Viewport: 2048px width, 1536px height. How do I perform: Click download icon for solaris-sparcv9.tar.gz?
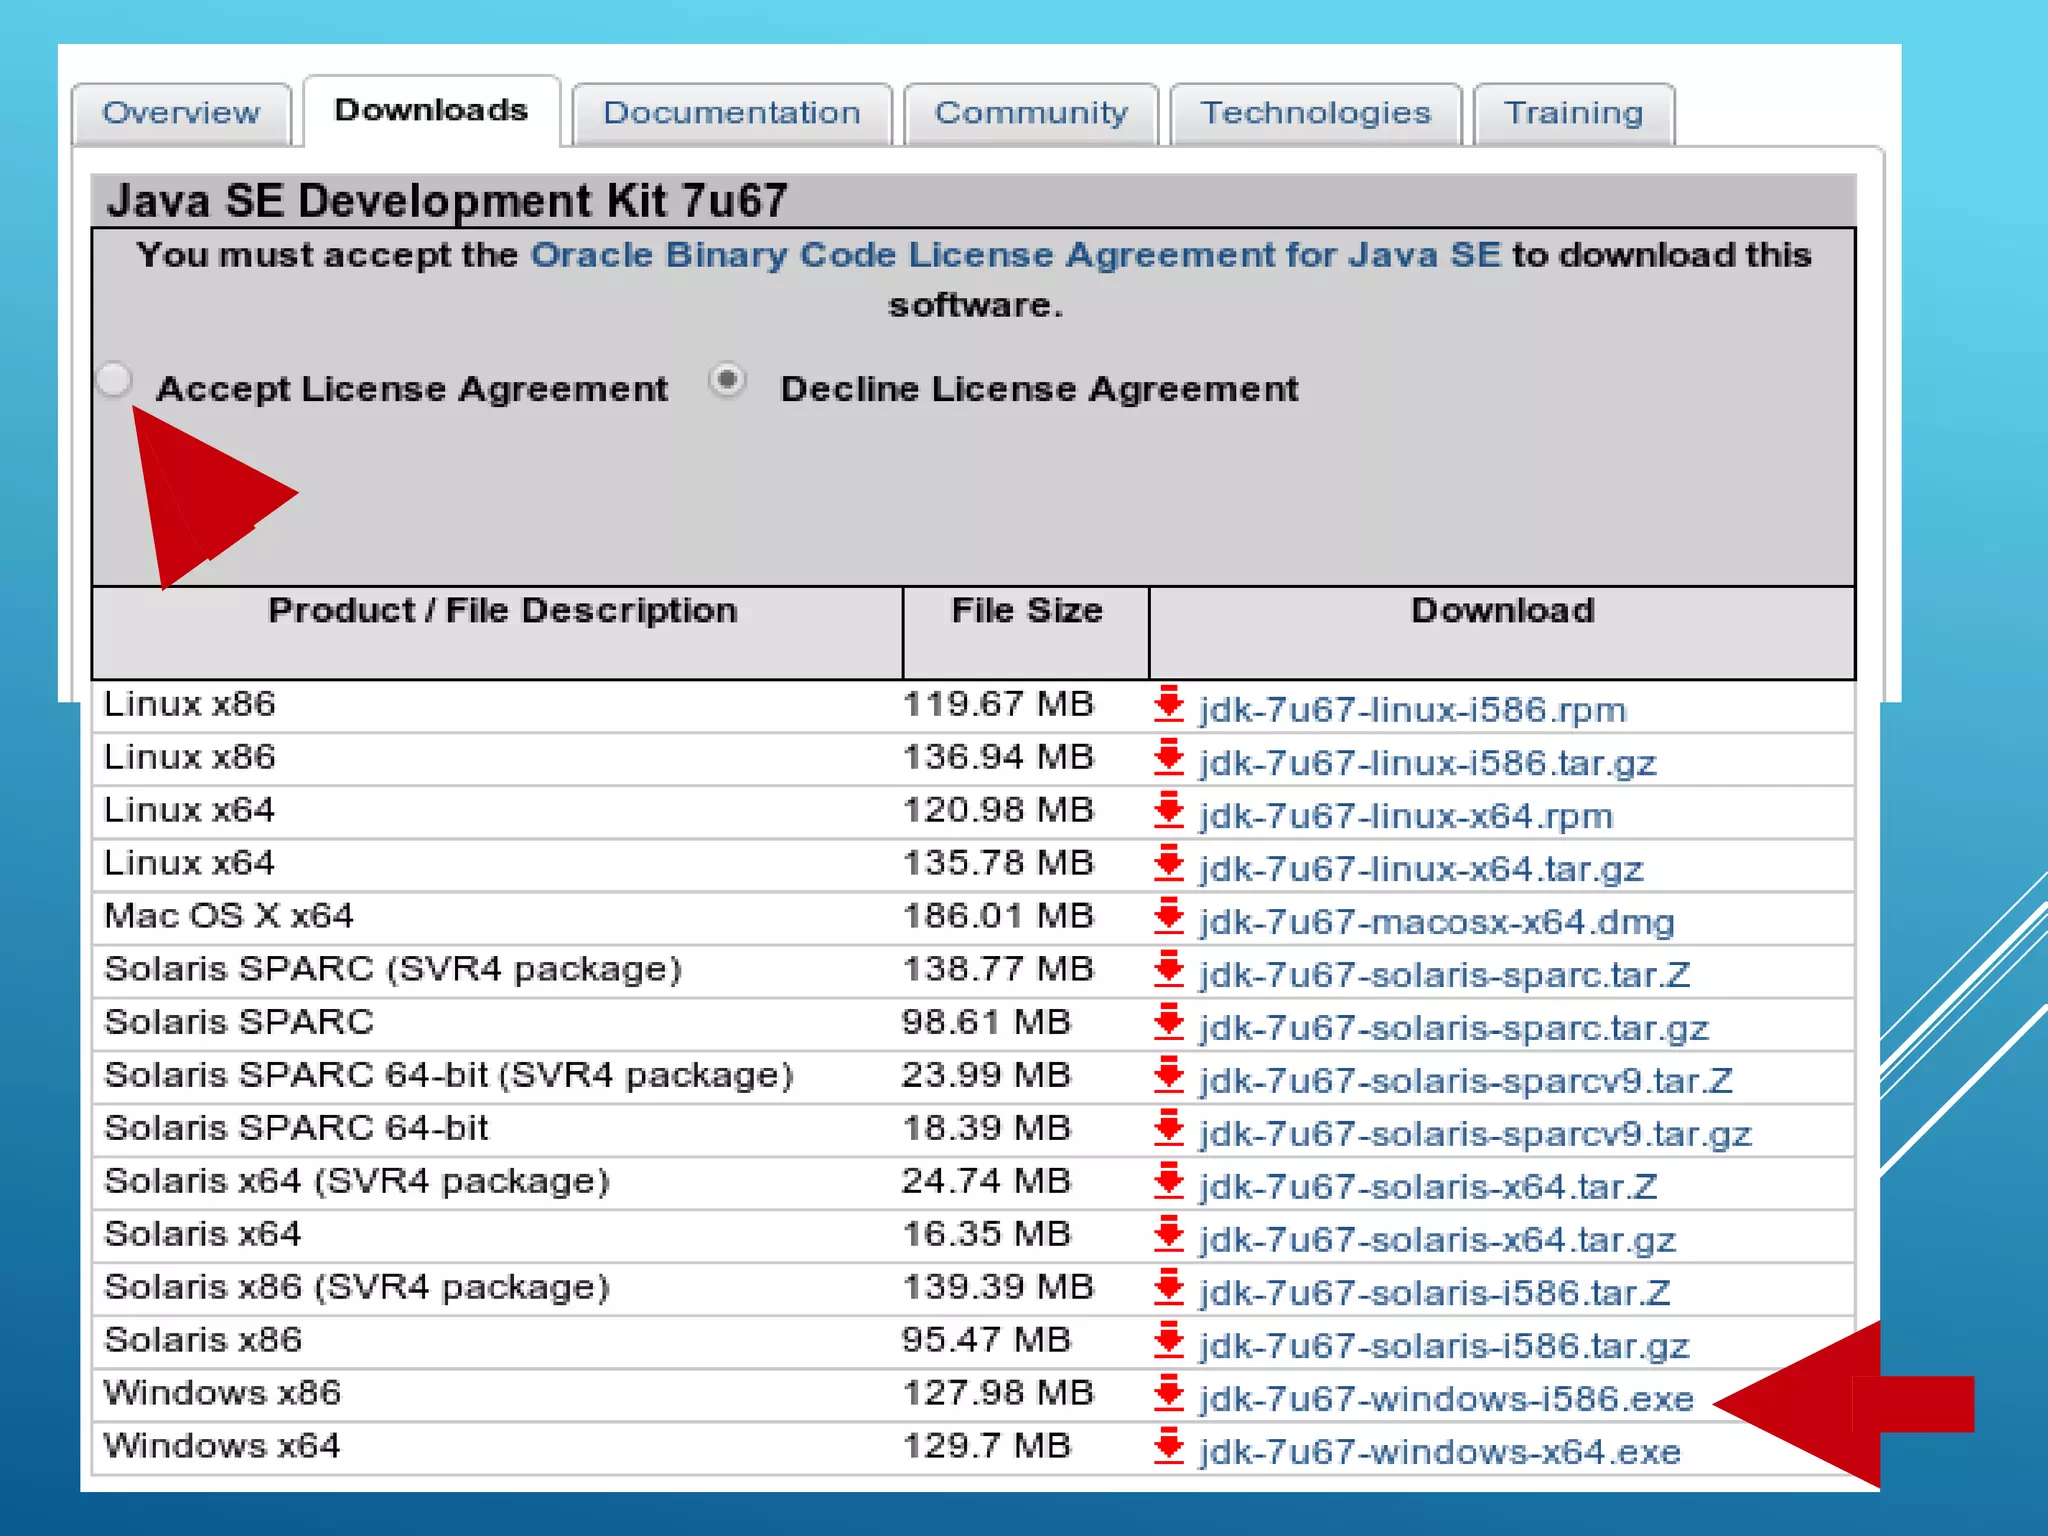click(1168, 1129)
